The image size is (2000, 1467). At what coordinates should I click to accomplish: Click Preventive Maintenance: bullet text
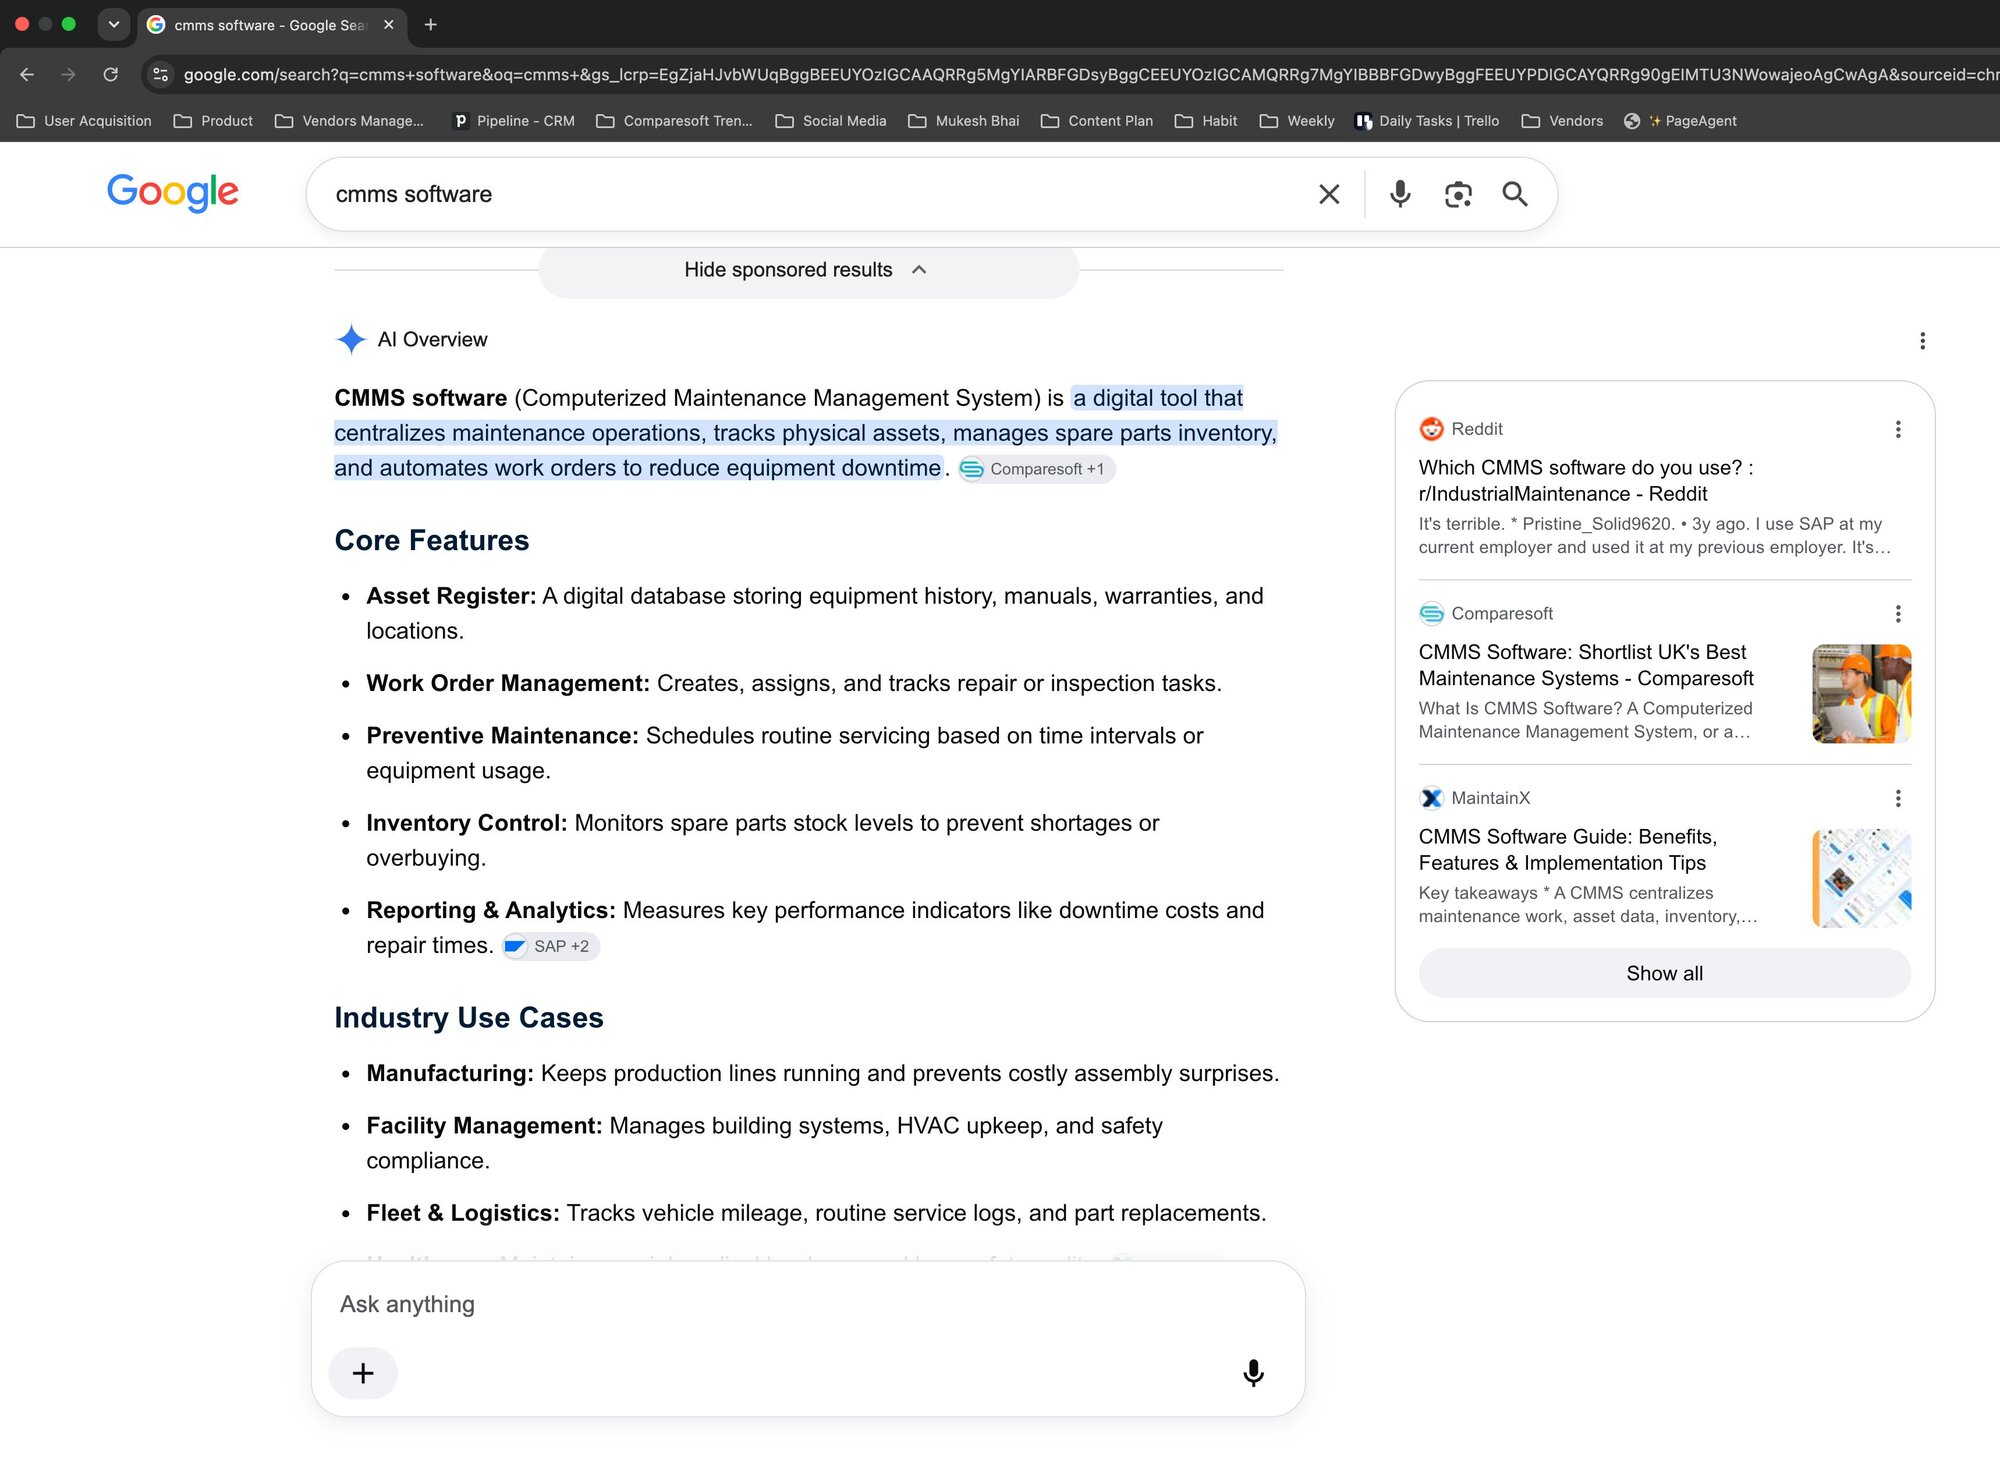click(502, 736)
